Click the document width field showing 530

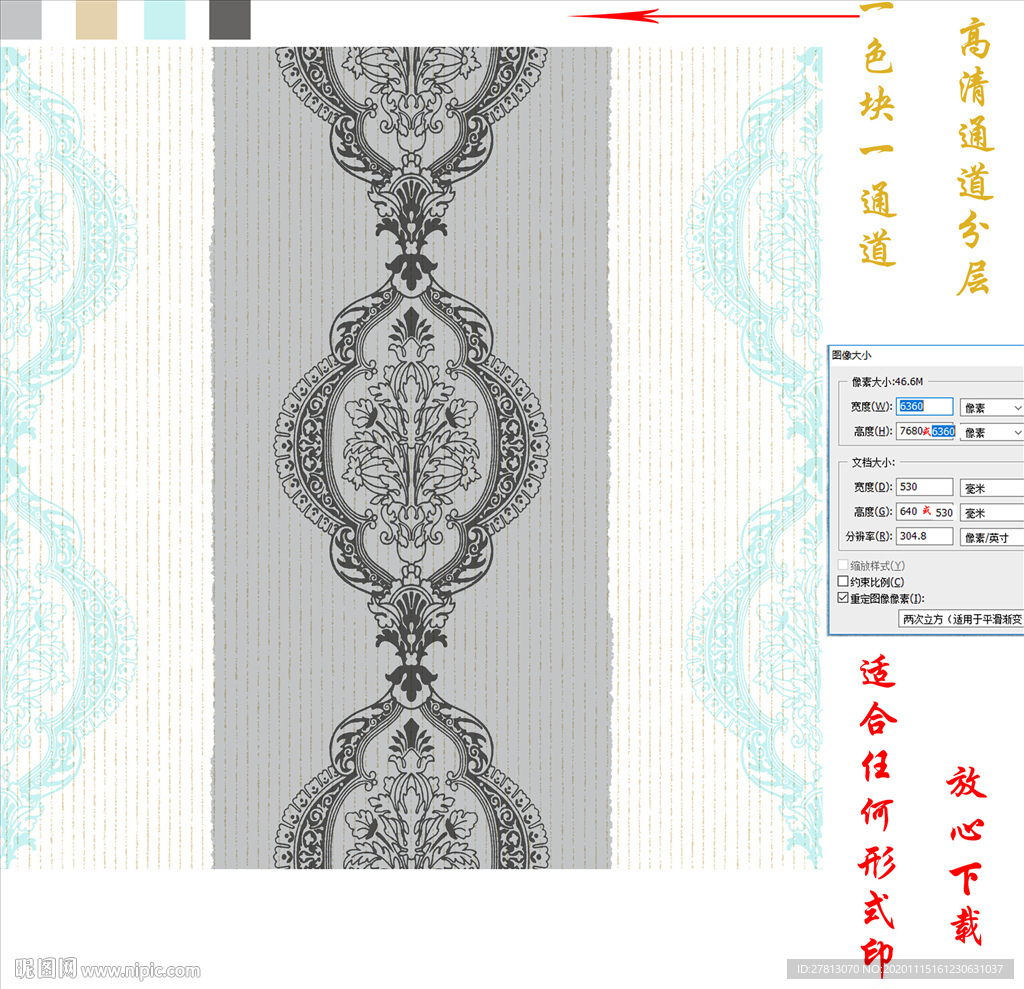click(924, 487)
